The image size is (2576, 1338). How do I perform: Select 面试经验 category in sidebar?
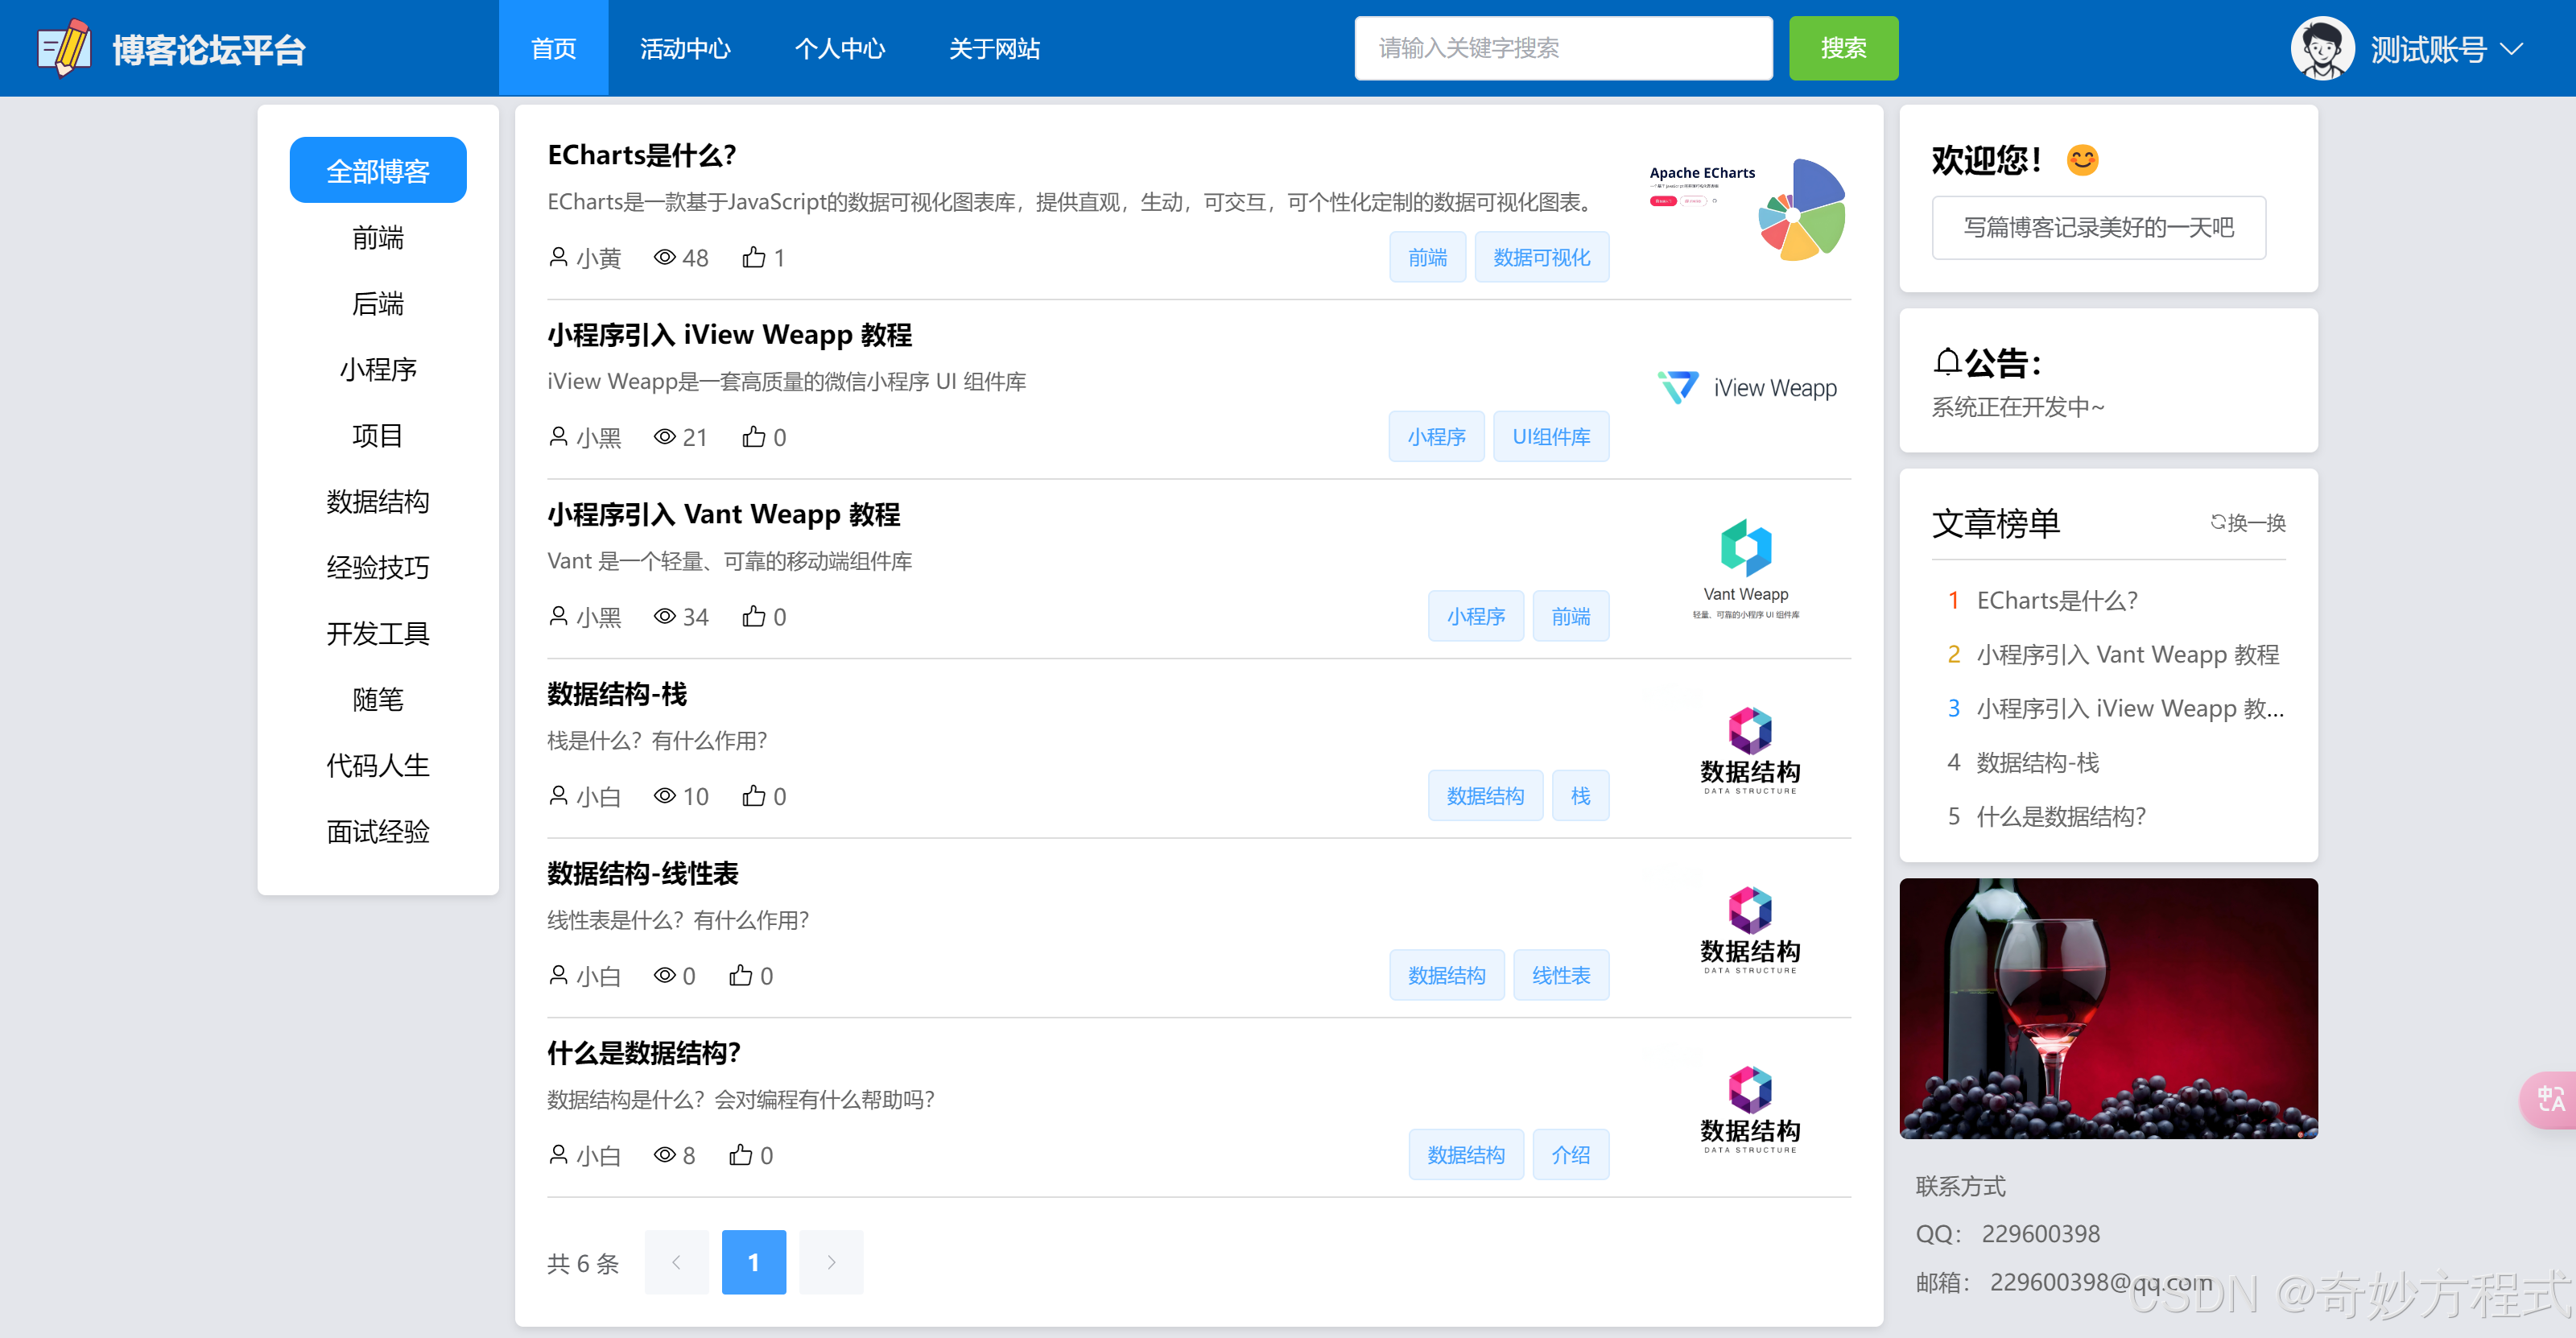[x=378, y=831]
